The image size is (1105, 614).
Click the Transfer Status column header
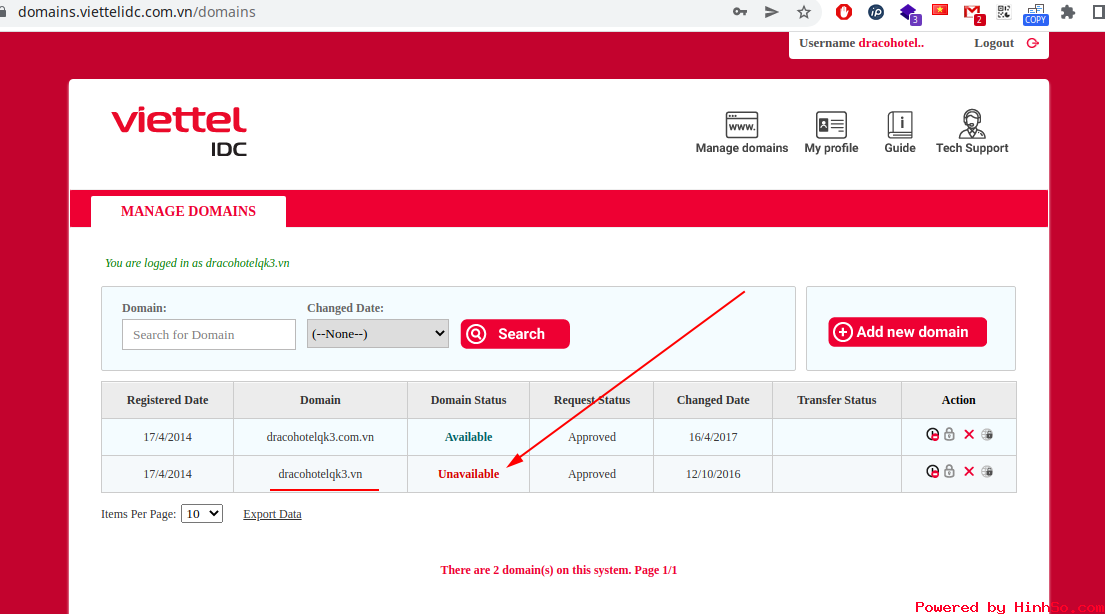(837, 400)
